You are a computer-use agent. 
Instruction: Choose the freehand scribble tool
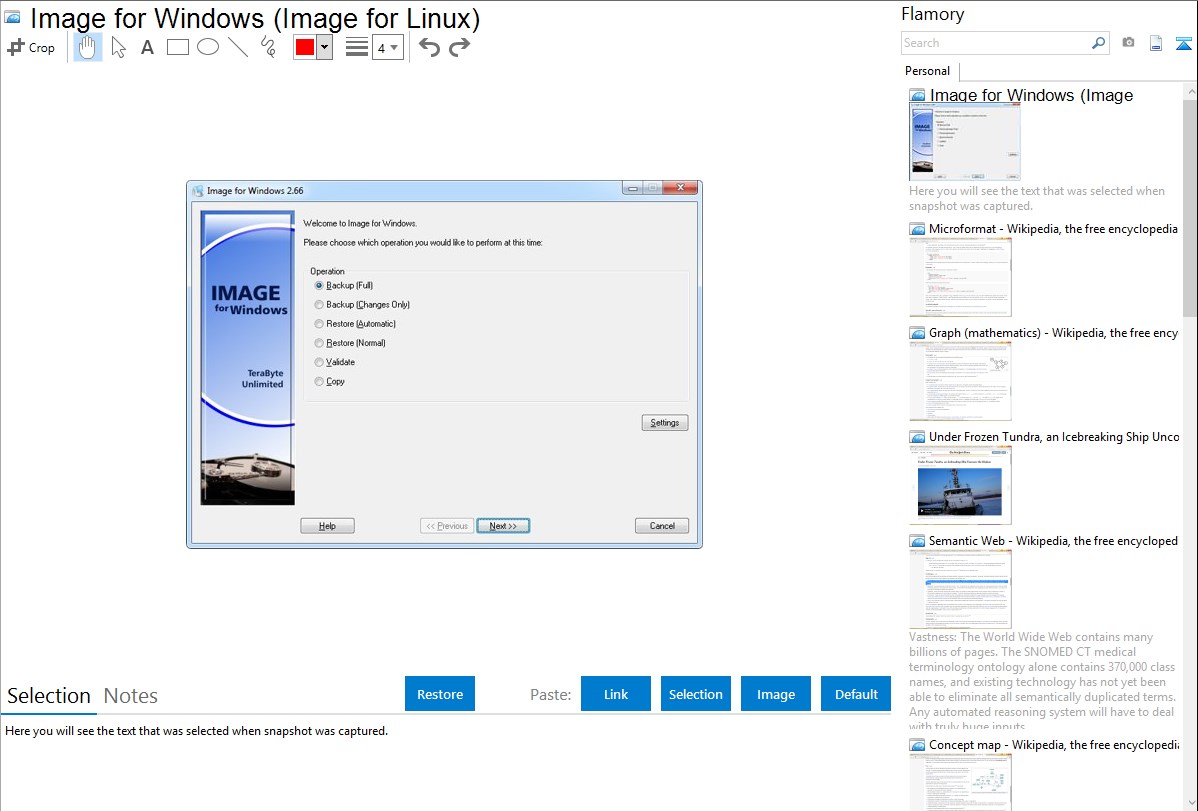coord(268,47)
